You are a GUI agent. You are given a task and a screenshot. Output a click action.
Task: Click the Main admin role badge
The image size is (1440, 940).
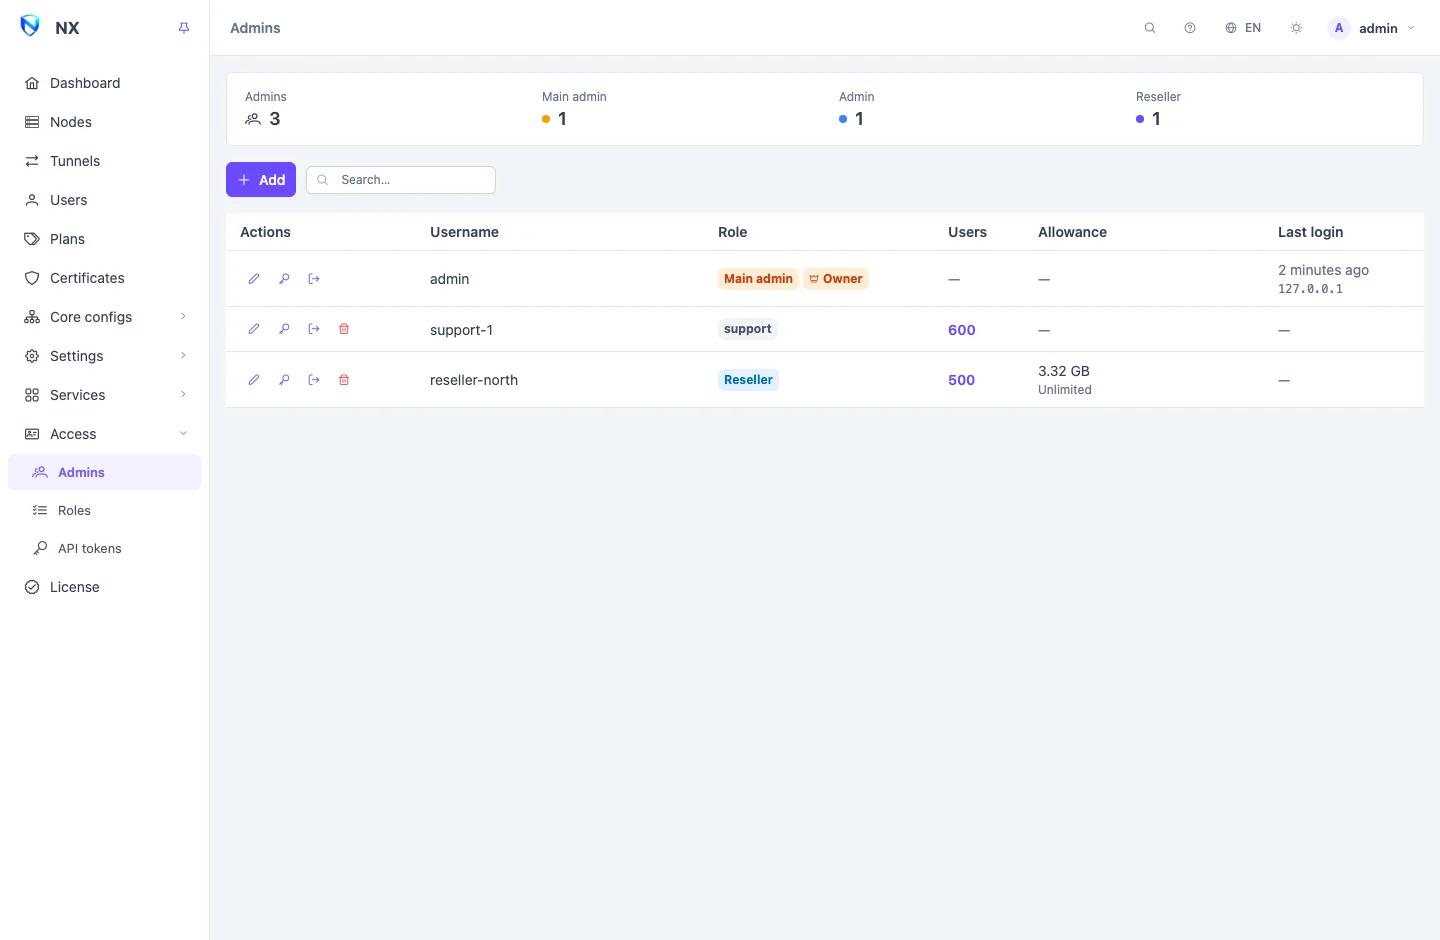pos(758,279)
